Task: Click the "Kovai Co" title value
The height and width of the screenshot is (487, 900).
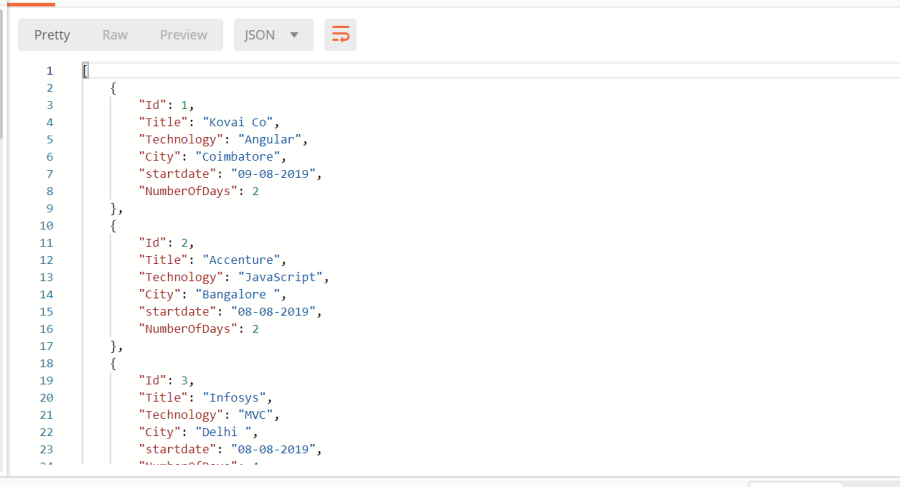Action: 239,122
